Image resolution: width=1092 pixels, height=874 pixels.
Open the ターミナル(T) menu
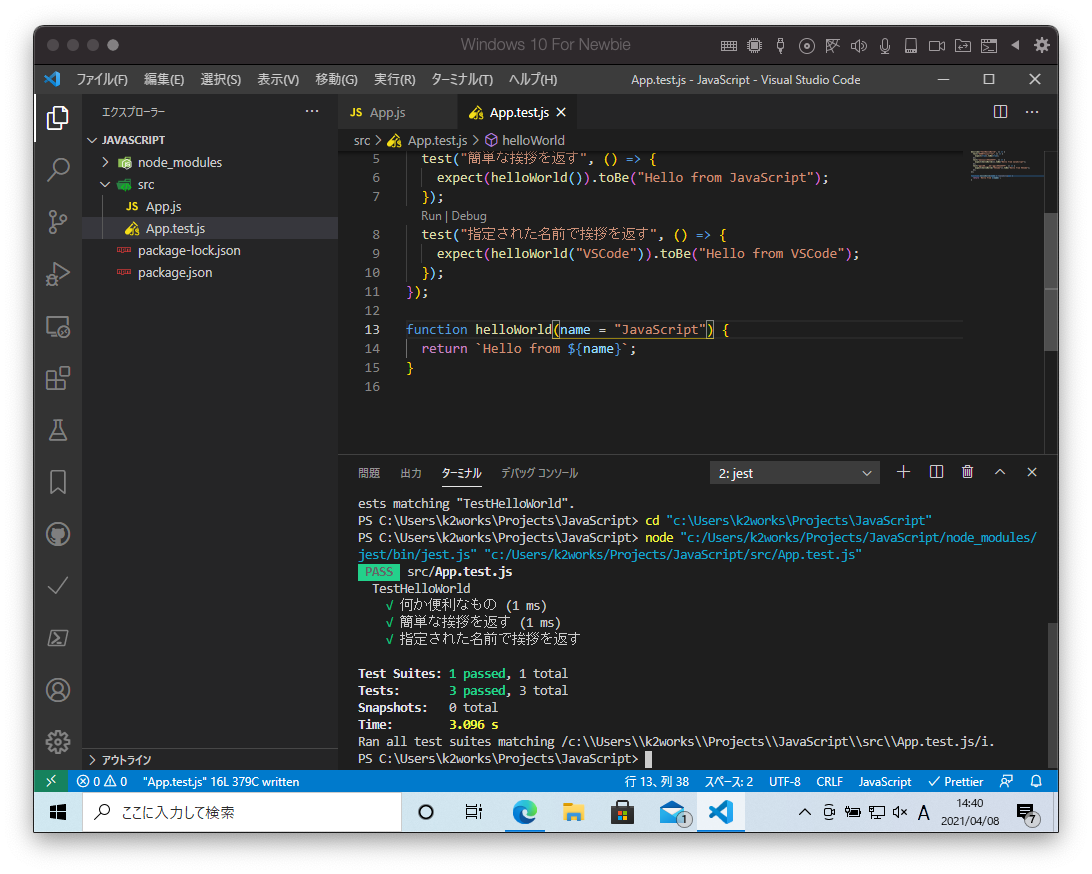tap(461, 80)
